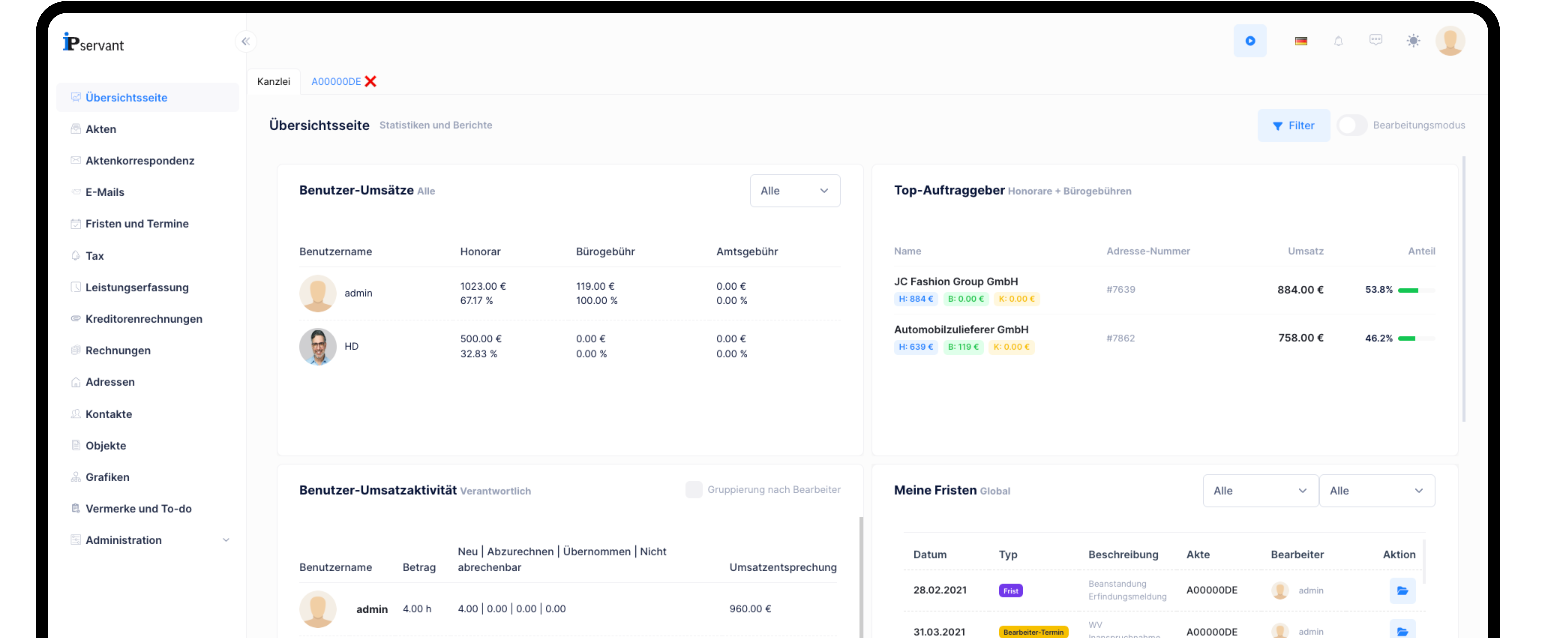Click the Aktenkorrespondenz envelope icon

pos(76,160)
